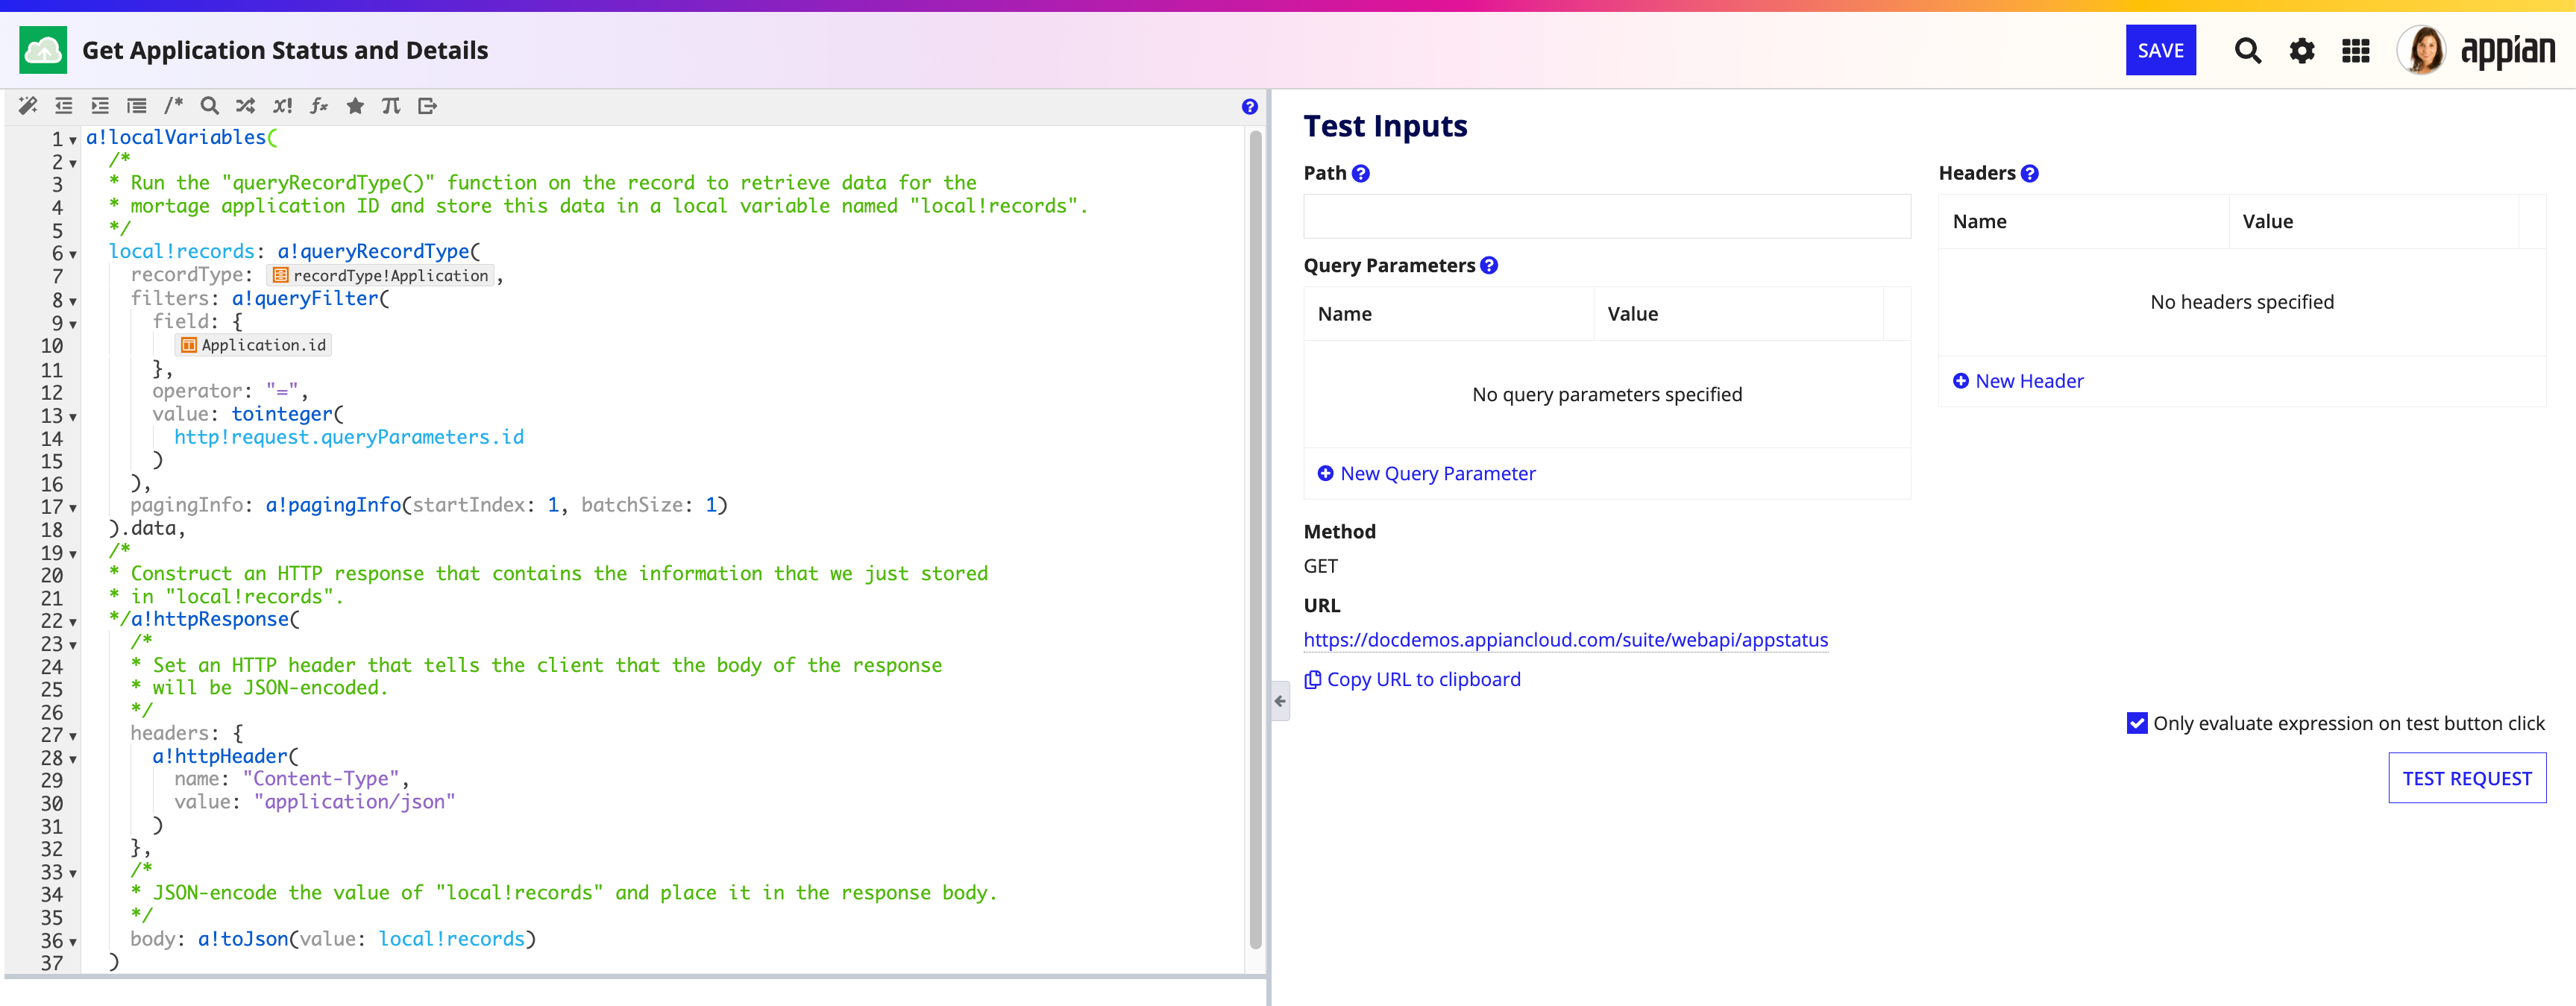Open the navigation grid menu
This screenshot has width=2576, height=1006.
tap(2355, 50)
